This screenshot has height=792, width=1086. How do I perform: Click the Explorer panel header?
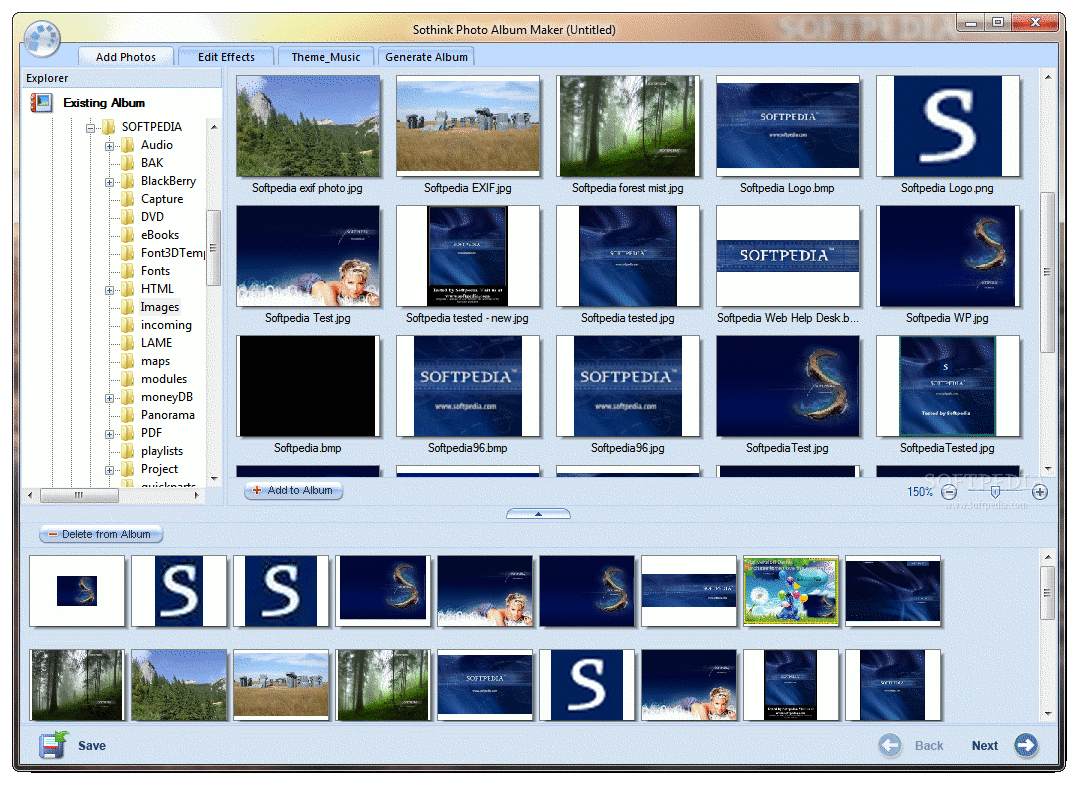coord(122,78)
